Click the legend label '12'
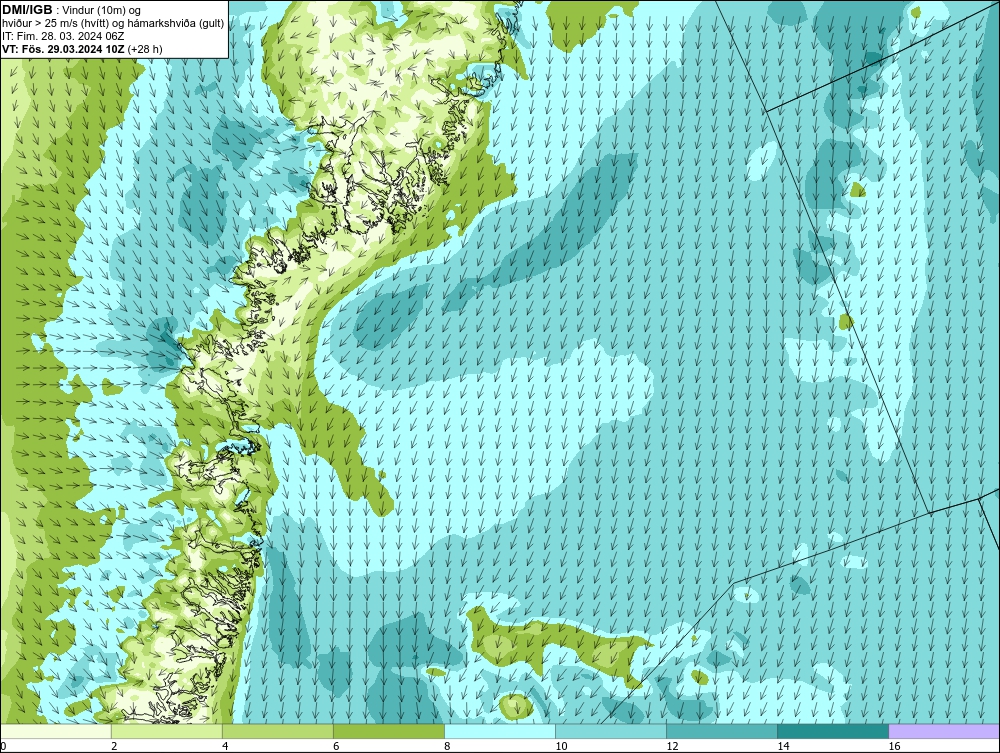The width and height of the screenshot is (1000, 753). [x=672, y=746]
